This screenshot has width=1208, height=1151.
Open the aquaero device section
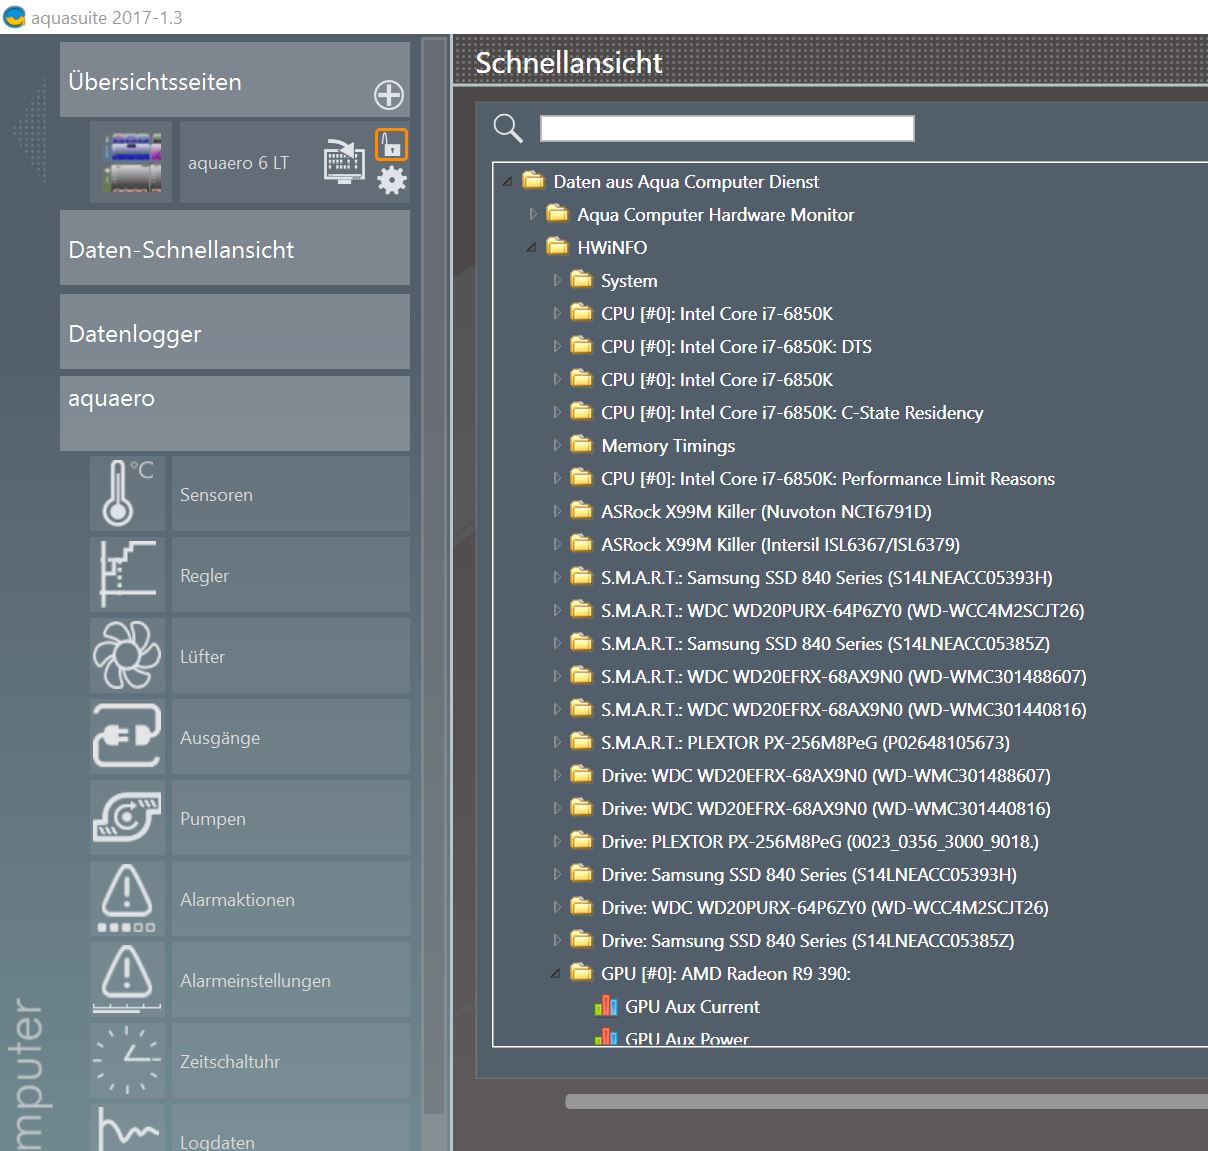point(235,413)
